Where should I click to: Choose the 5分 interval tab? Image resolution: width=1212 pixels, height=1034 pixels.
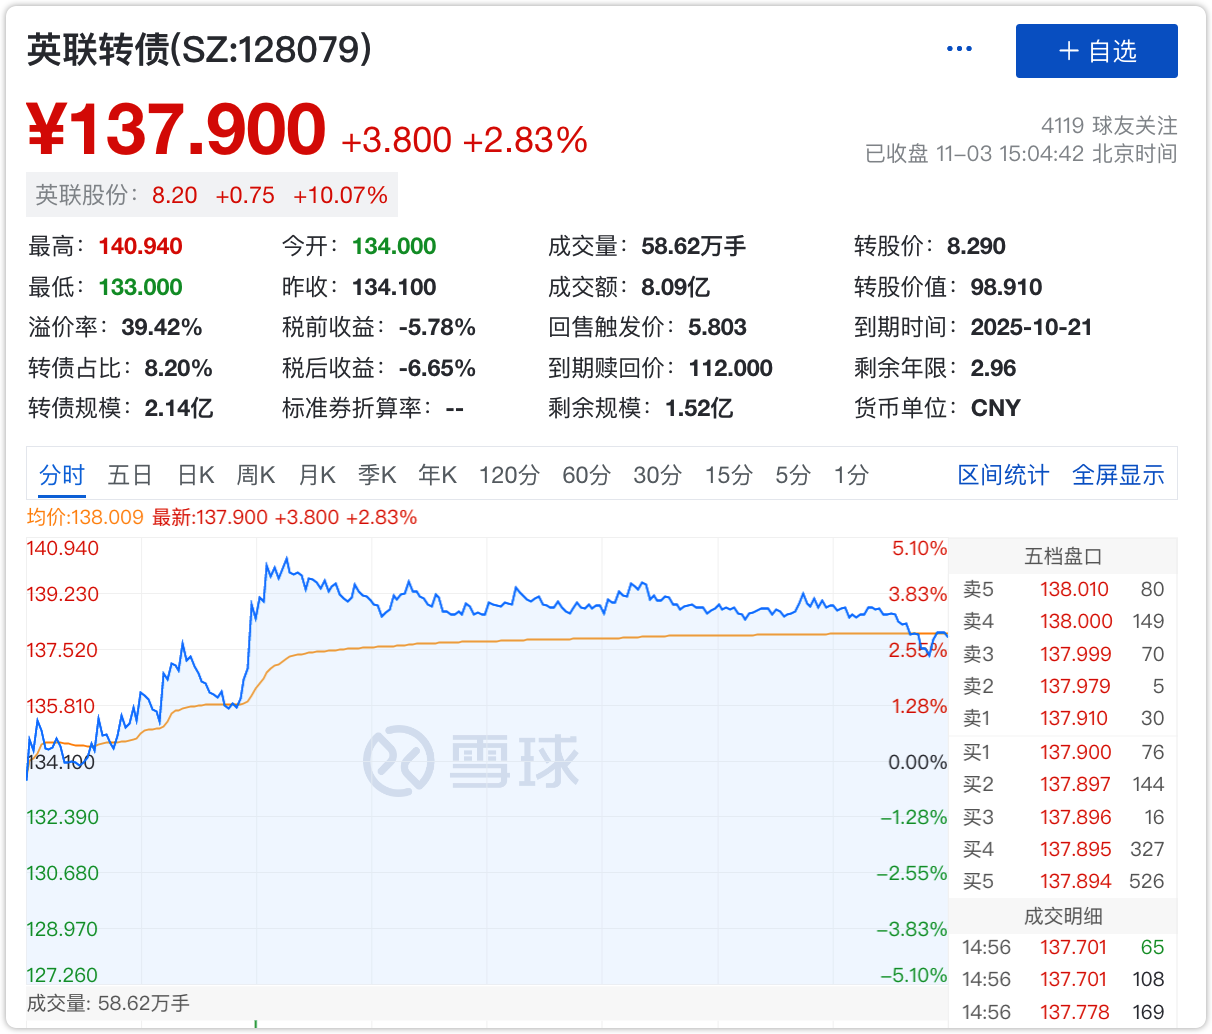(793, 475)
